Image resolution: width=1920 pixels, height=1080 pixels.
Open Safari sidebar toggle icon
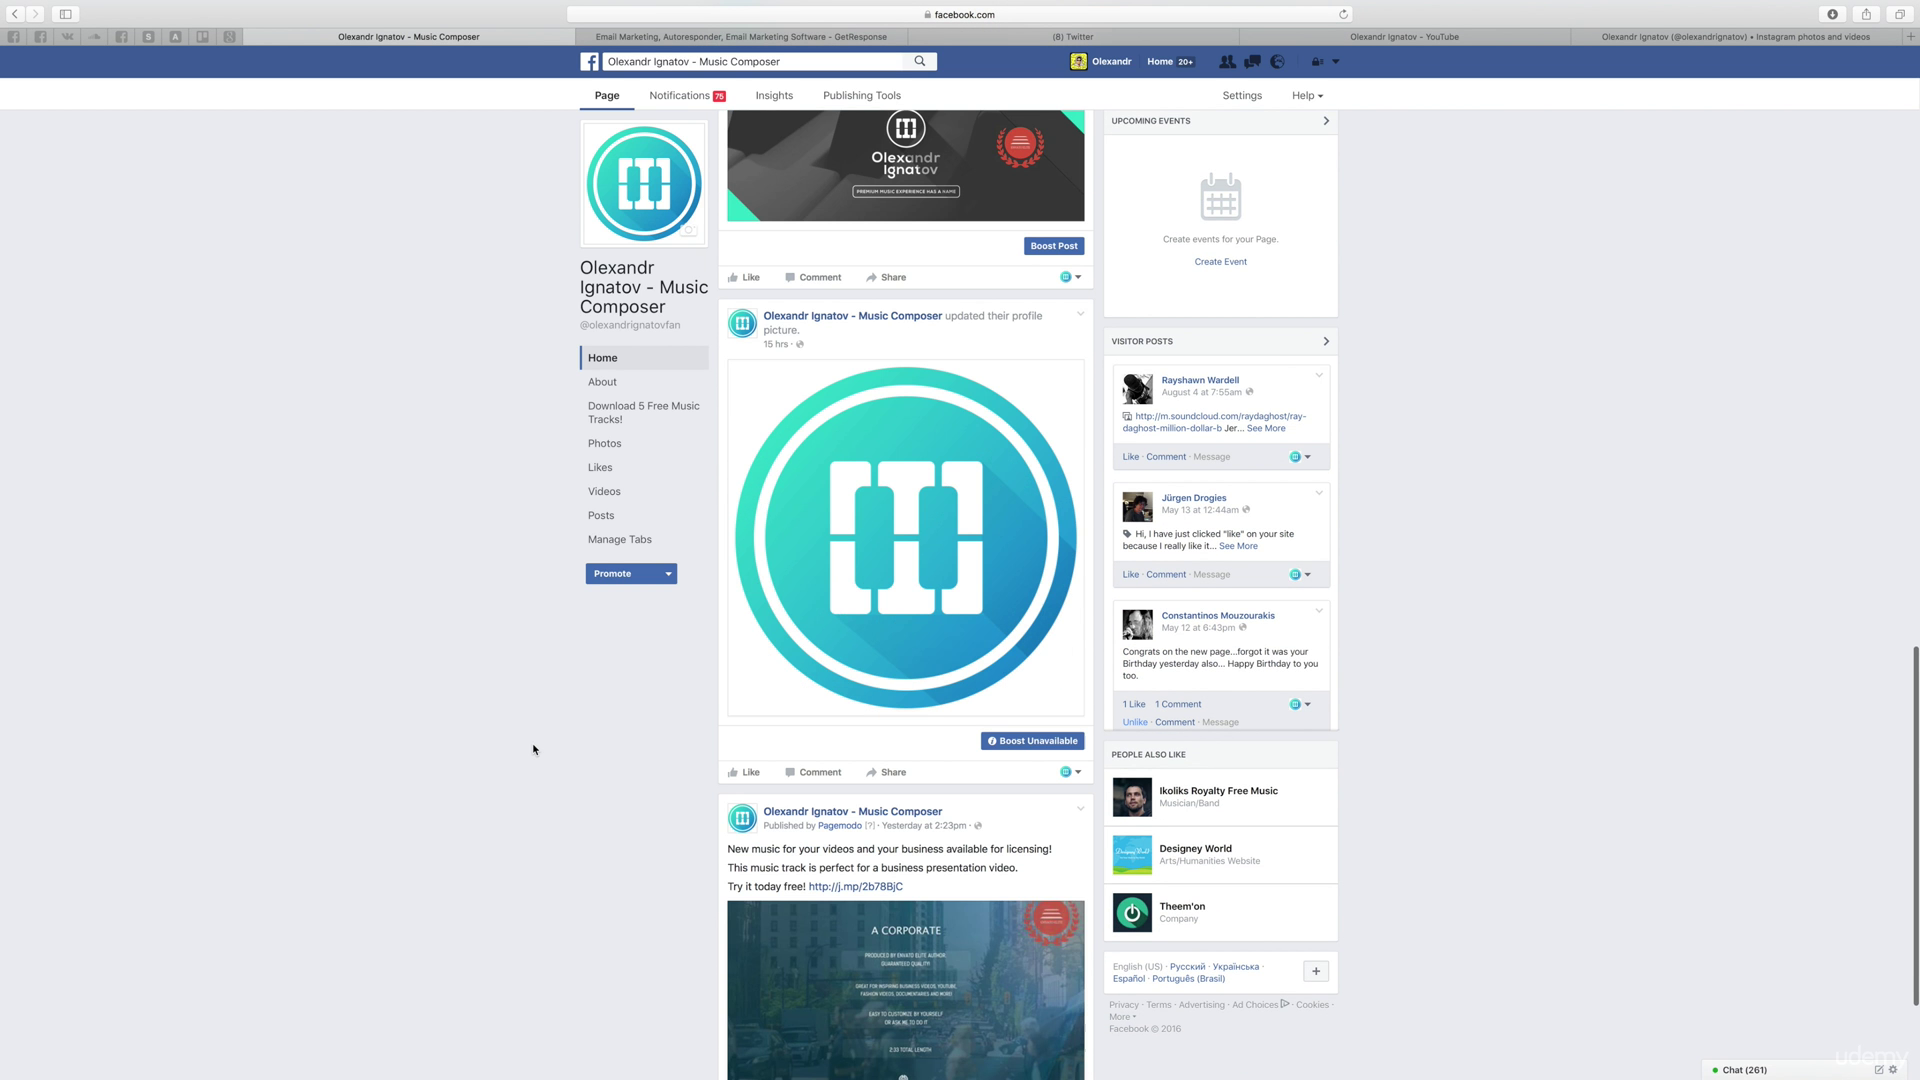[65, 14]
